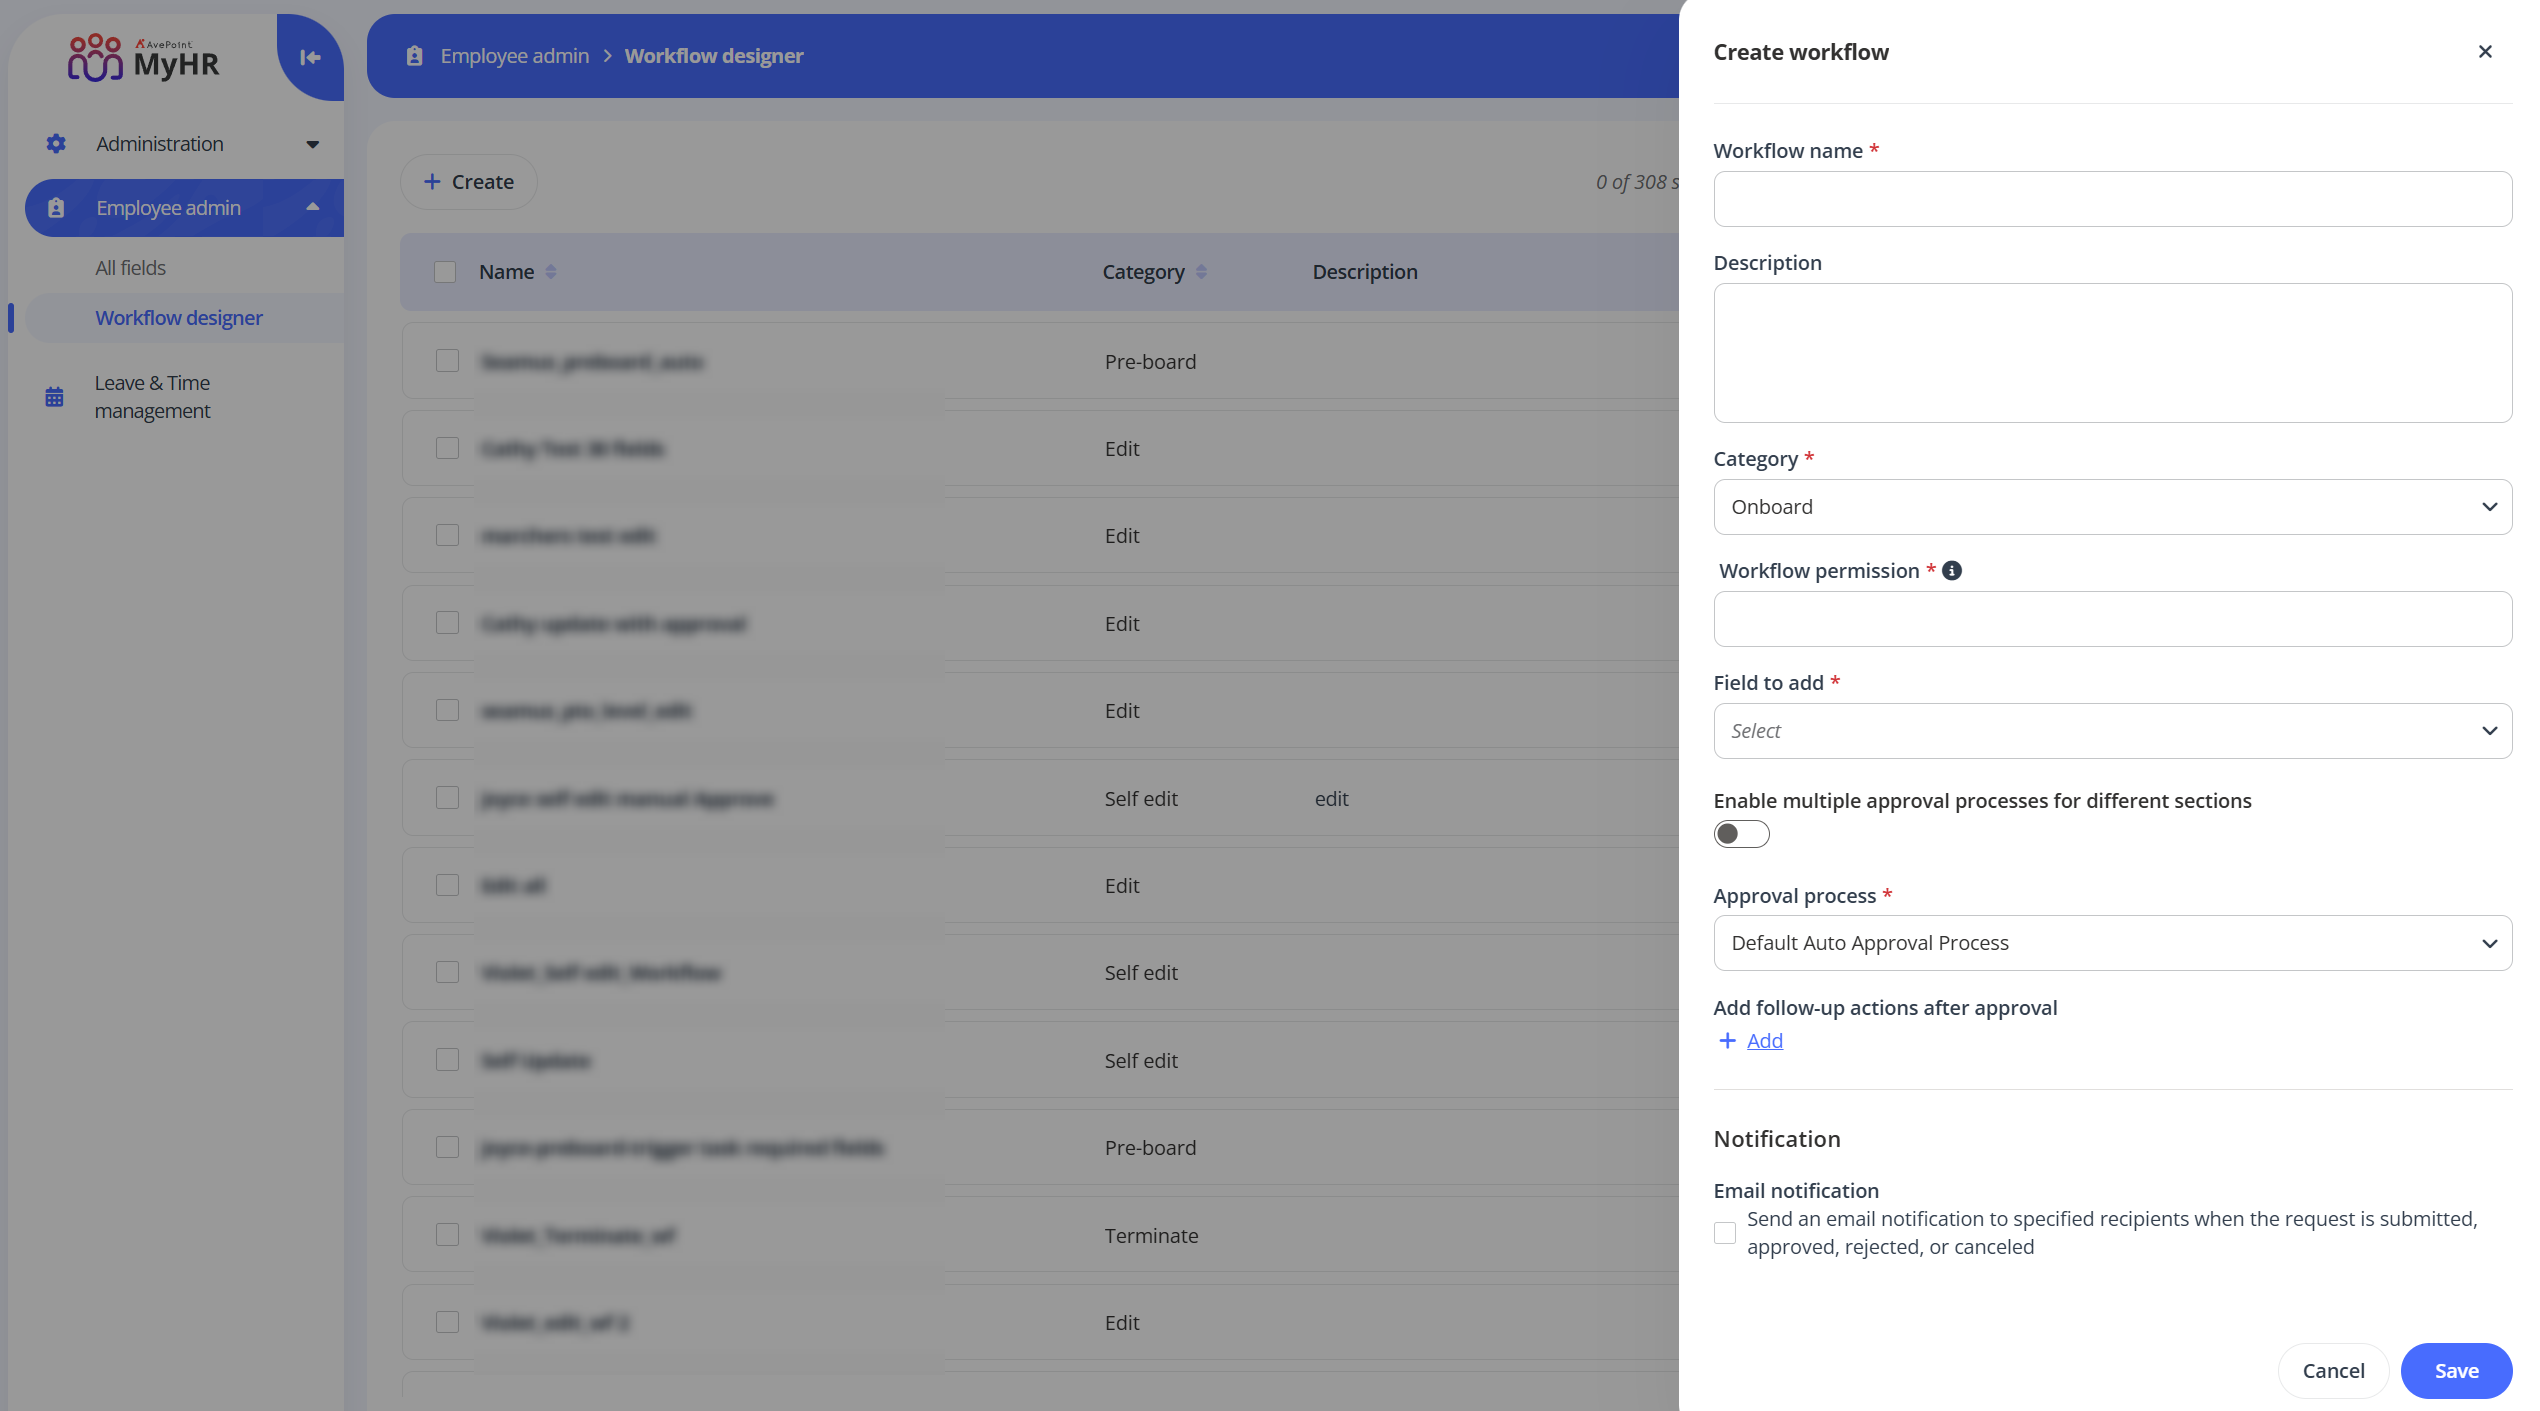Sort by Category column arrows
2540x1411 pixels.
pyautogui.click(x=1201, y=272)
